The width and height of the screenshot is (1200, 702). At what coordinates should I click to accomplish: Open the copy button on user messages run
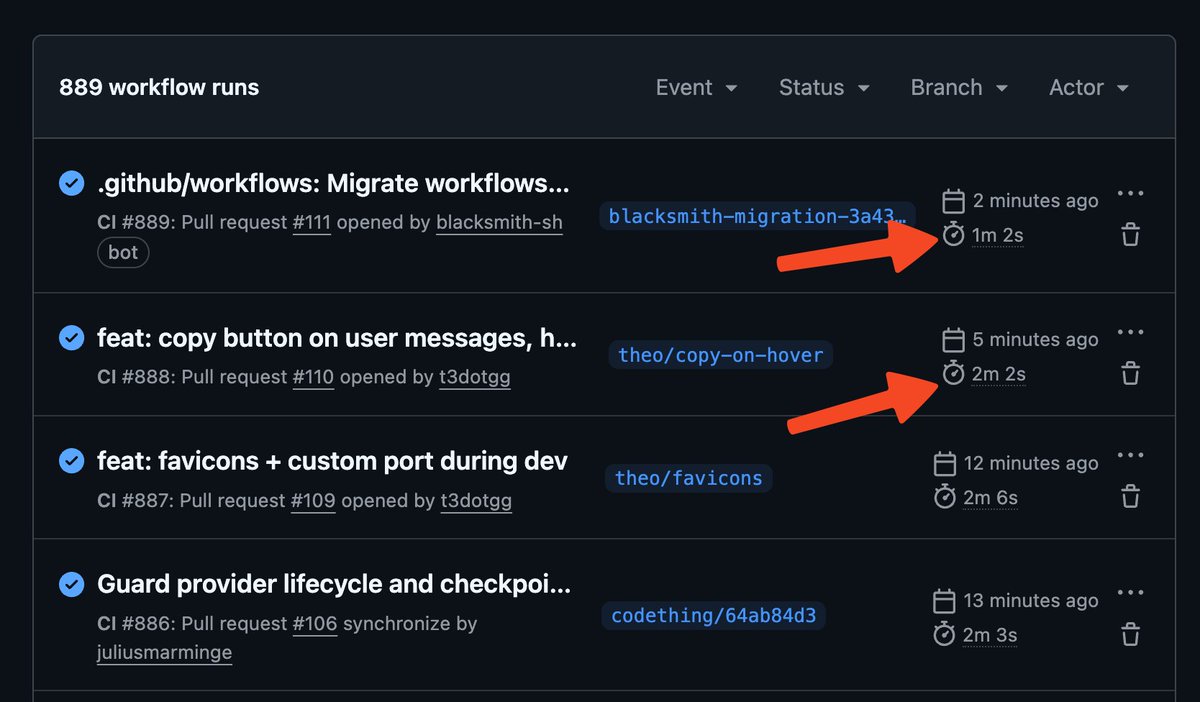337,339
